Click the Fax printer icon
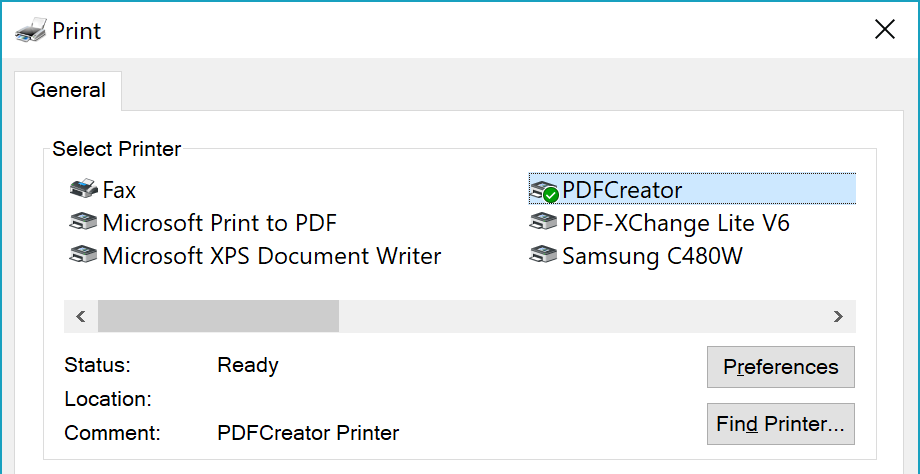The image size is (920, 474). (83, 189)
